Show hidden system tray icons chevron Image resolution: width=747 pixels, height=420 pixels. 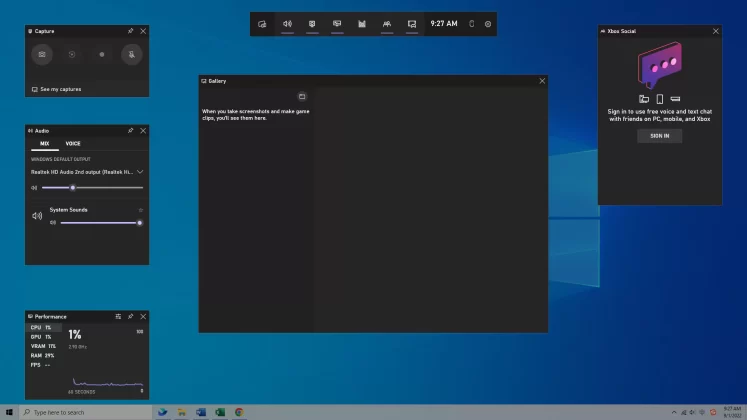click(674, 412)
